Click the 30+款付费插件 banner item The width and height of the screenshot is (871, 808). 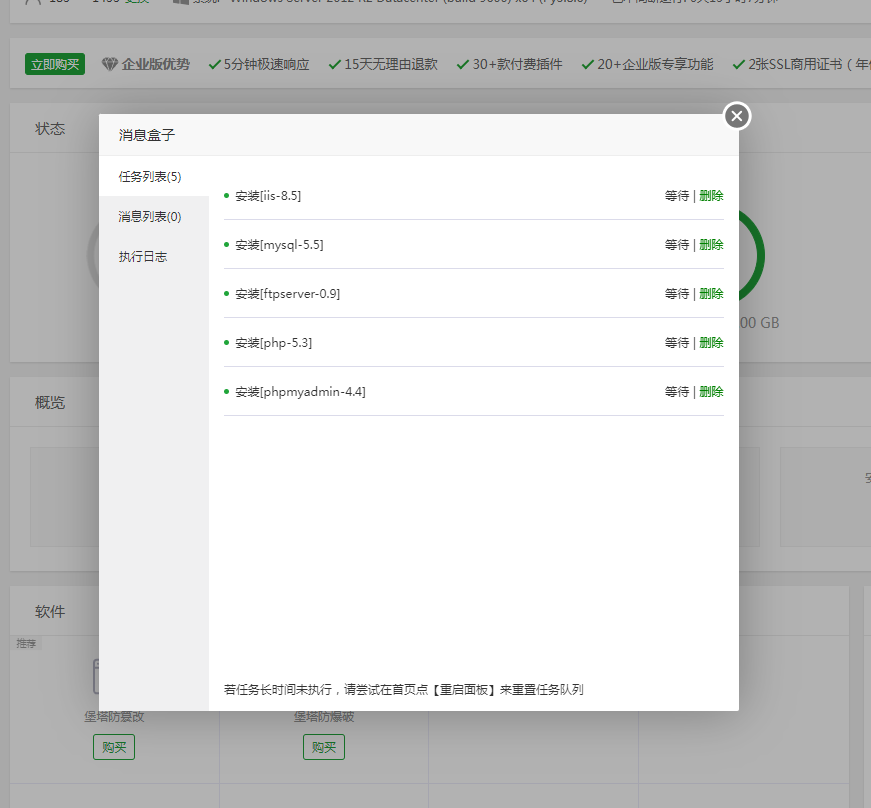pos(509,64)
